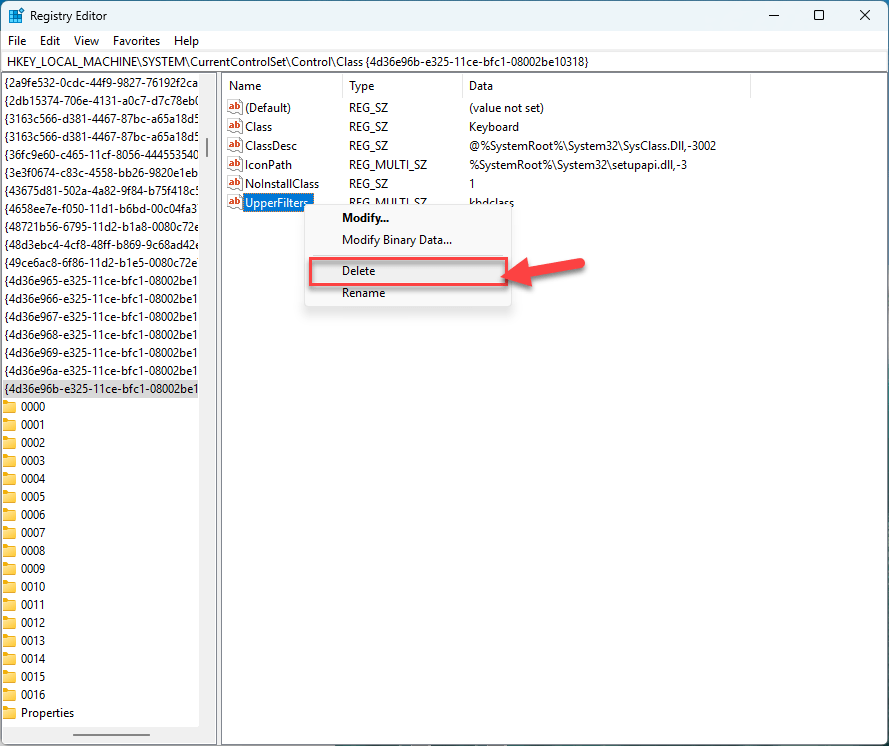Click the IconPath value icon
The image size is (889, 746).
click(236, 165)
